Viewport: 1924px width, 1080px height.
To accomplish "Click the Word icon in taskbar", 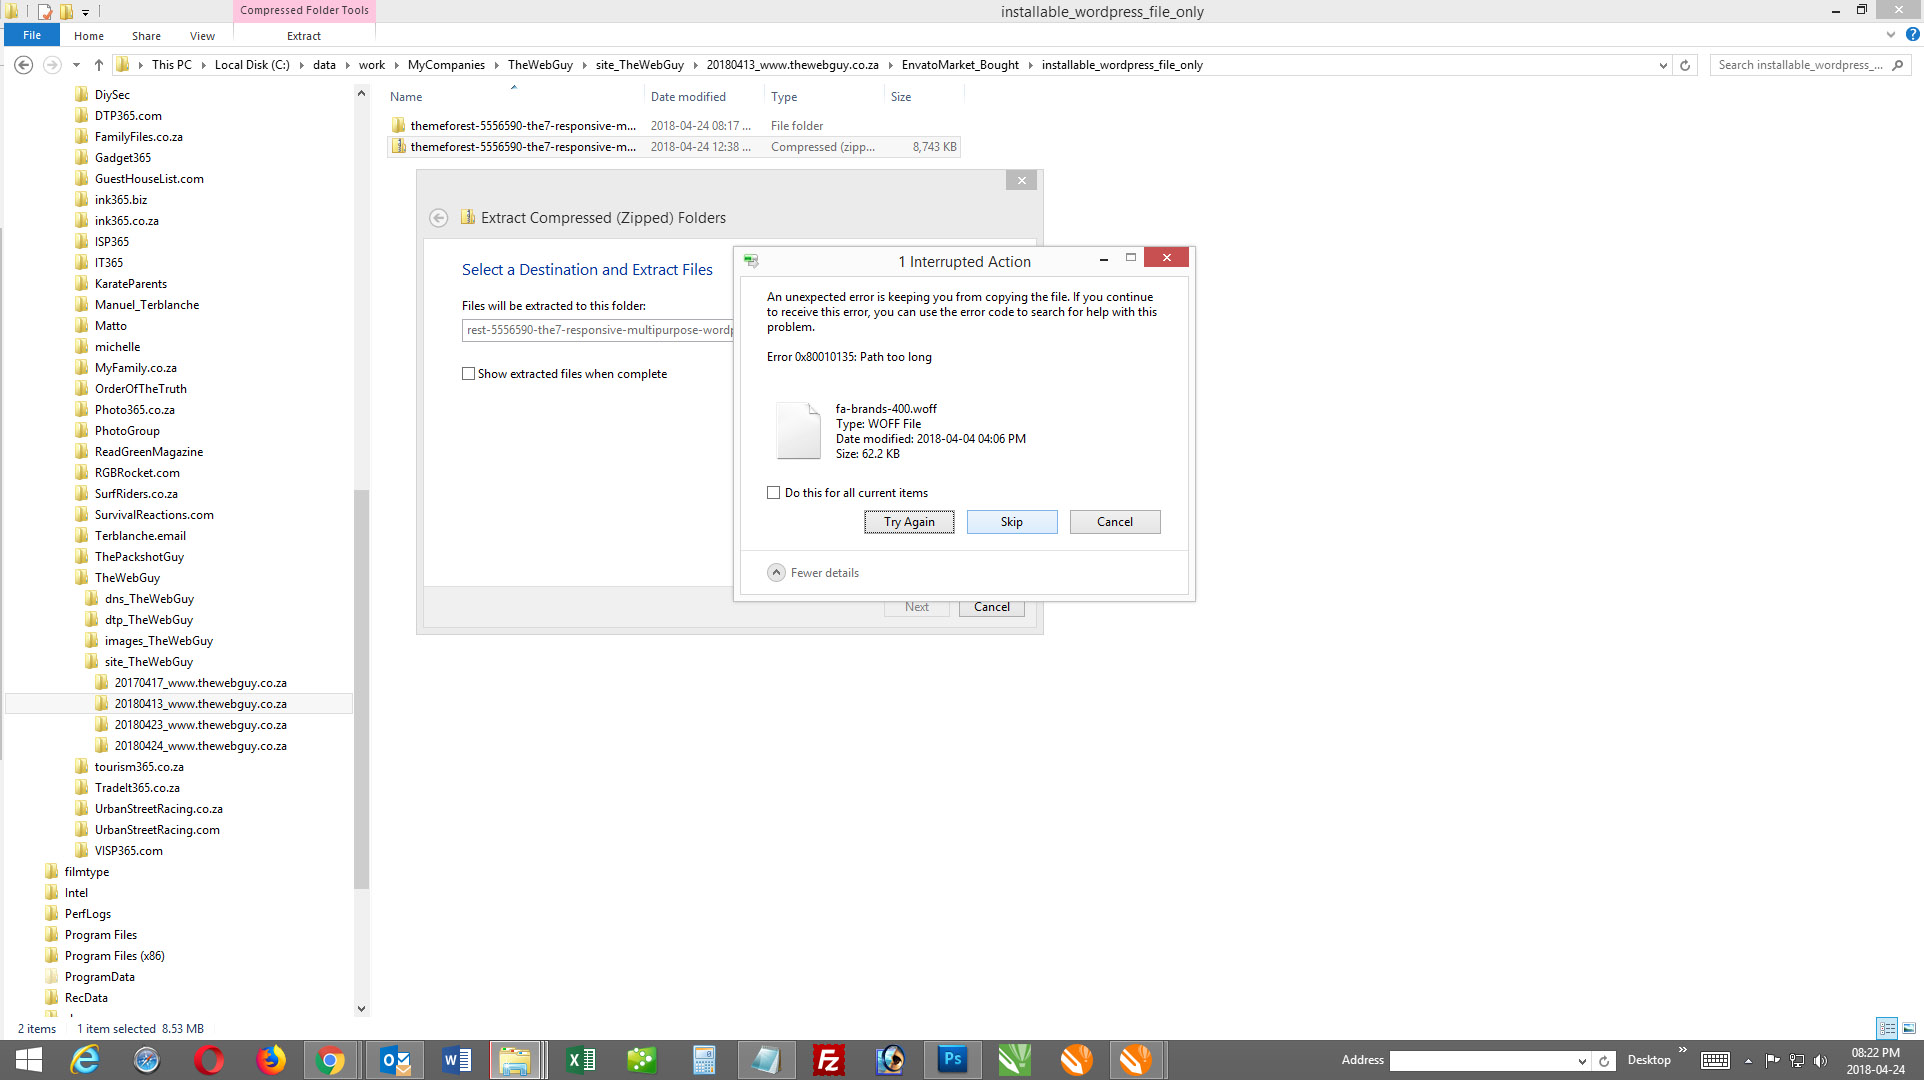I will (455, 1059).
